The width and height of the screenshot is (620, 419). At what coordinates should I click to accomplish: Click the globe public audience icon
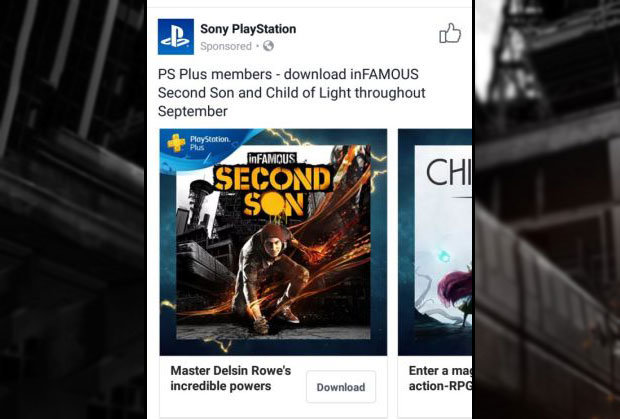pos(268,46)
